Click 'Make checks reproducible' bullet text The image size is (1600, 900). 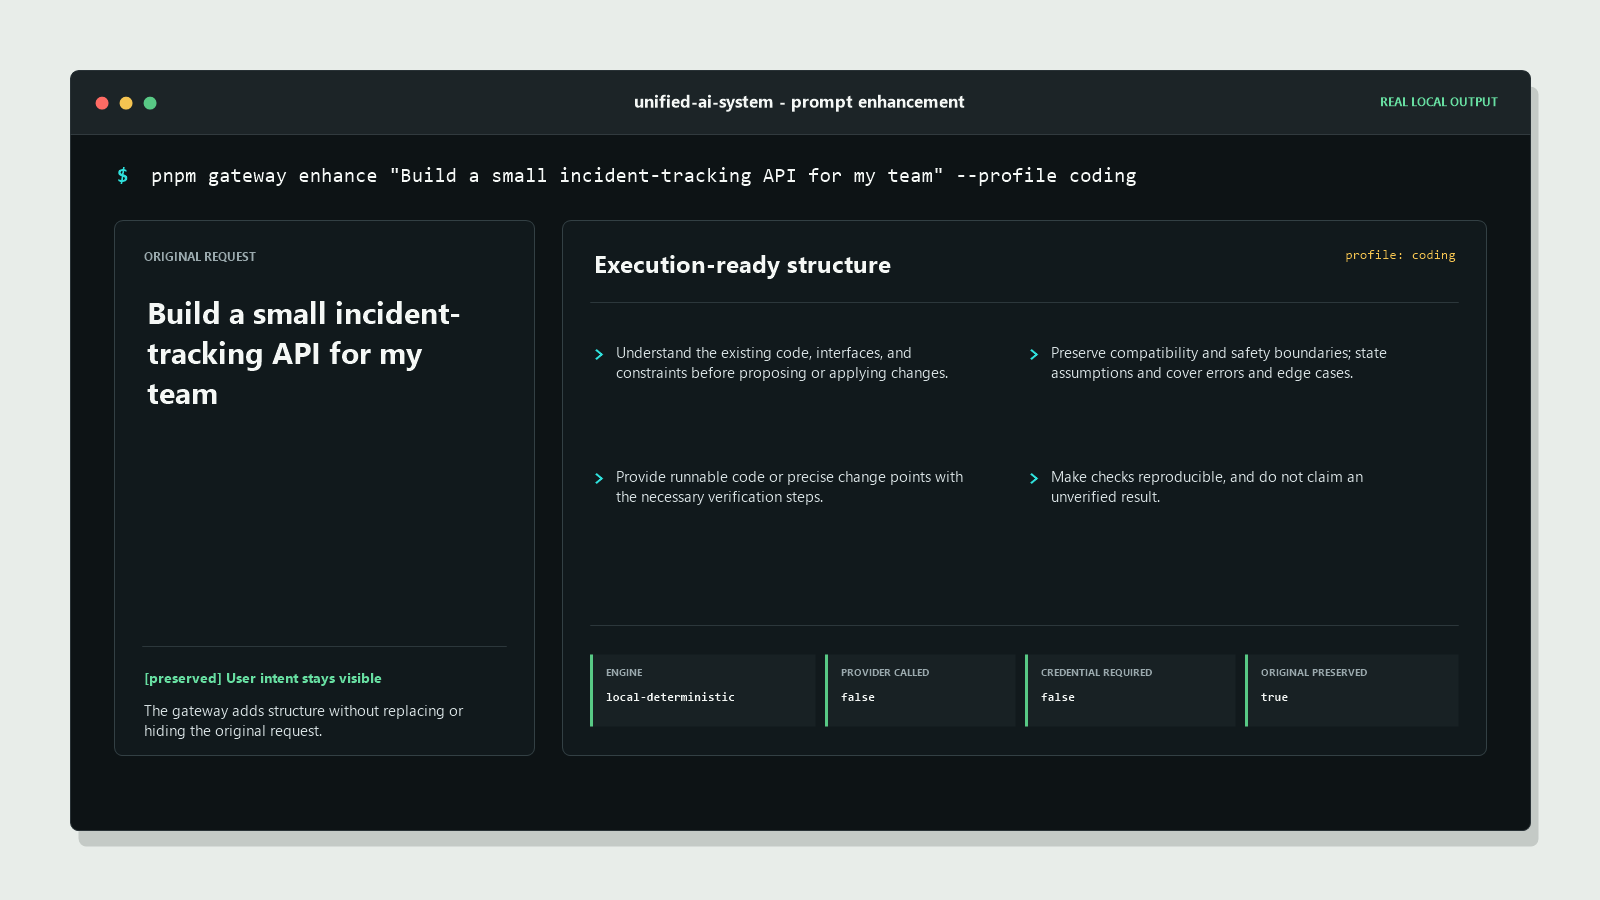pyautogui.click(x=1207, y=487)
